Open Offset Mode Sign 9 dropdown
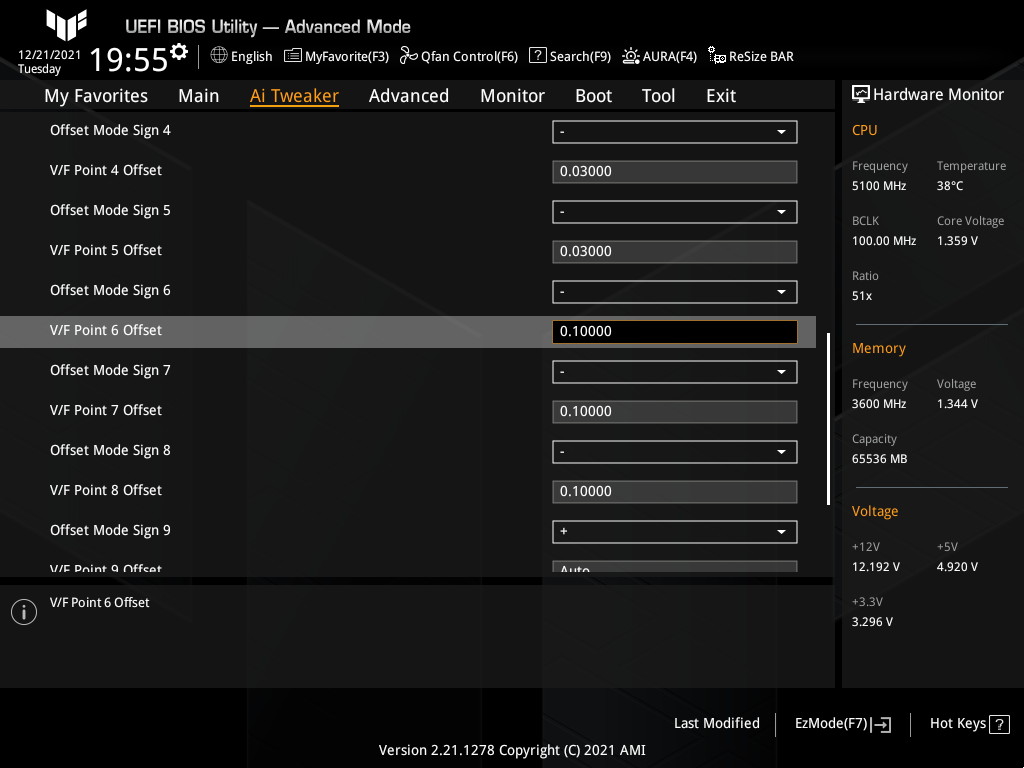Screen dimensions: 1024x768 (x=675, y=532)
